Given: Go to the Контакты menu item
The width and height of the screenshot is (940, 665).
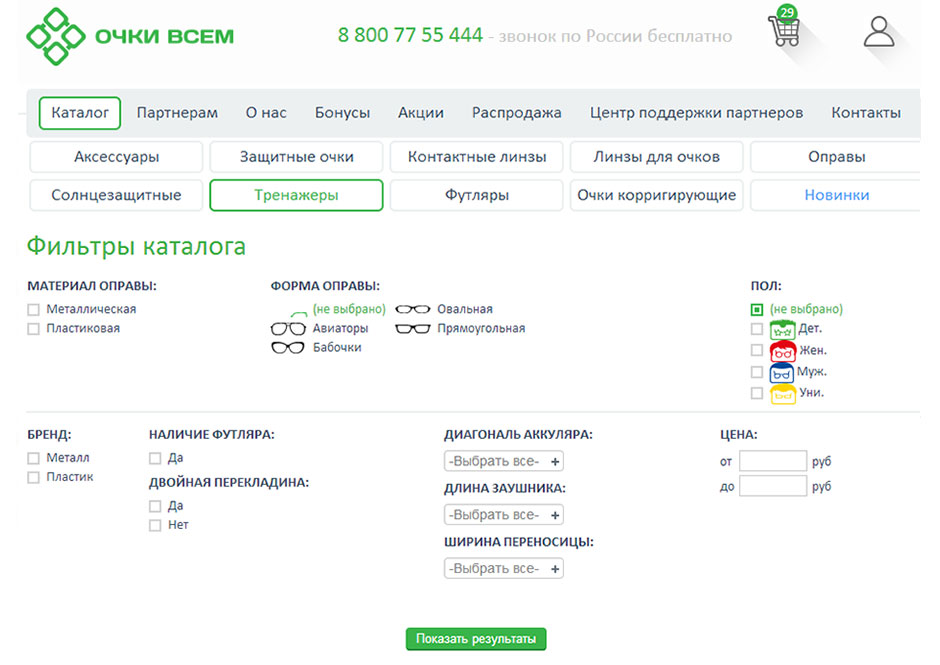Looking at the screenshot, I should click(x=865, y=113).
